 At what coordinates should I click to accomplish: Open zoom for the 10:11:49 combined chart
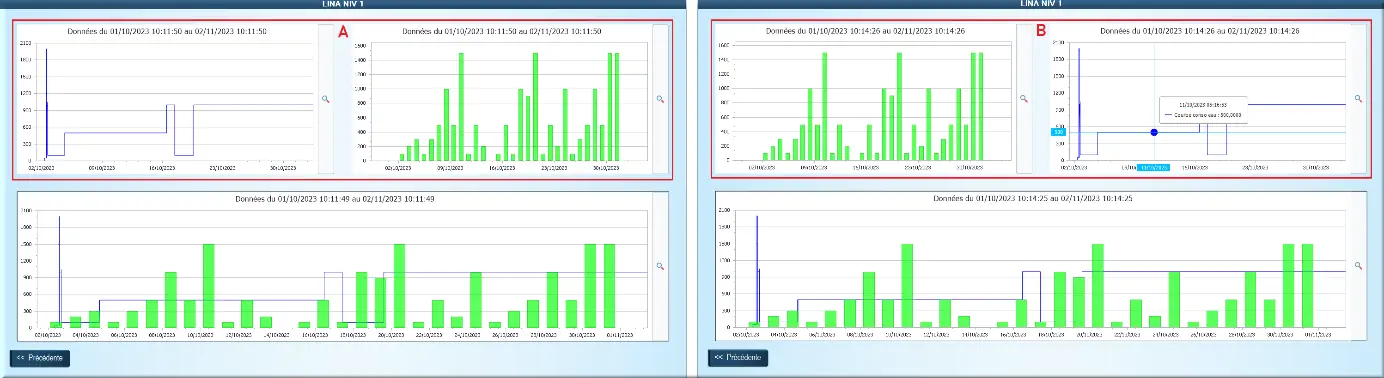(x=660, y=266)
